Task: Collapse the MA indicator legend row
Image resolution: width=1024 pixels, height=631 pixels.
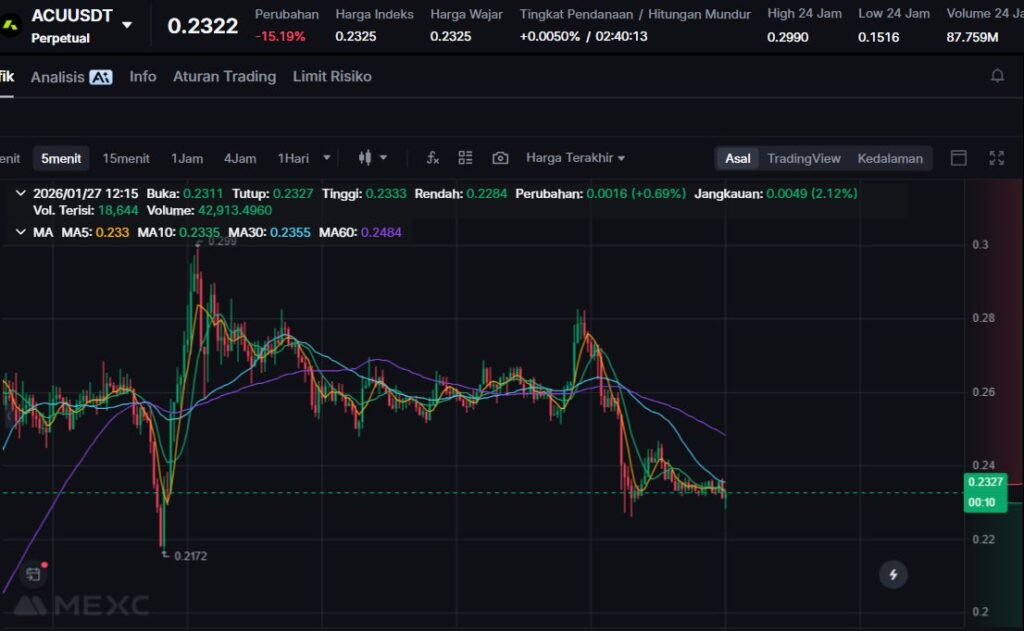Action: click(22, 232)
